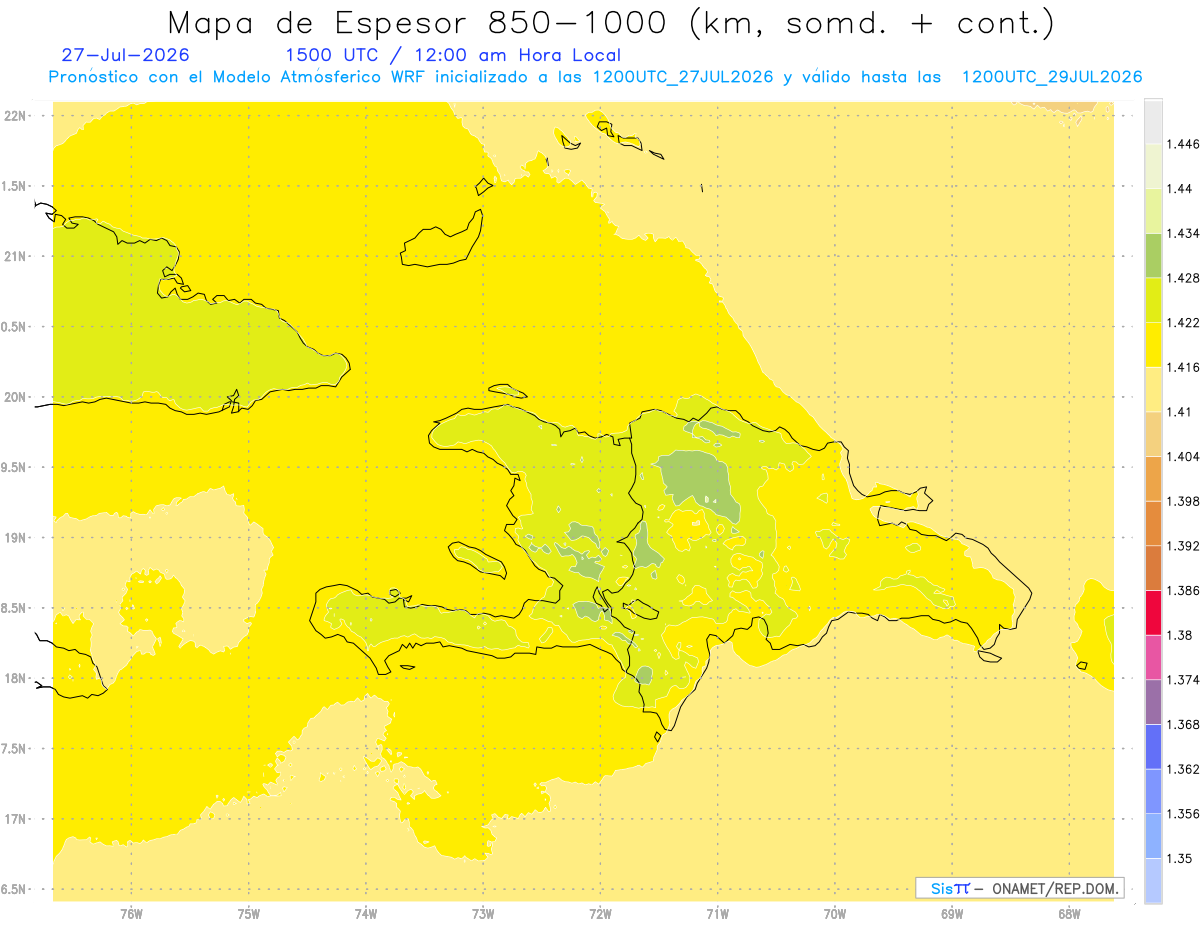Click the latitude label 19N
The height and width of the screenshot is (927, 1200).
coord(16,538)
